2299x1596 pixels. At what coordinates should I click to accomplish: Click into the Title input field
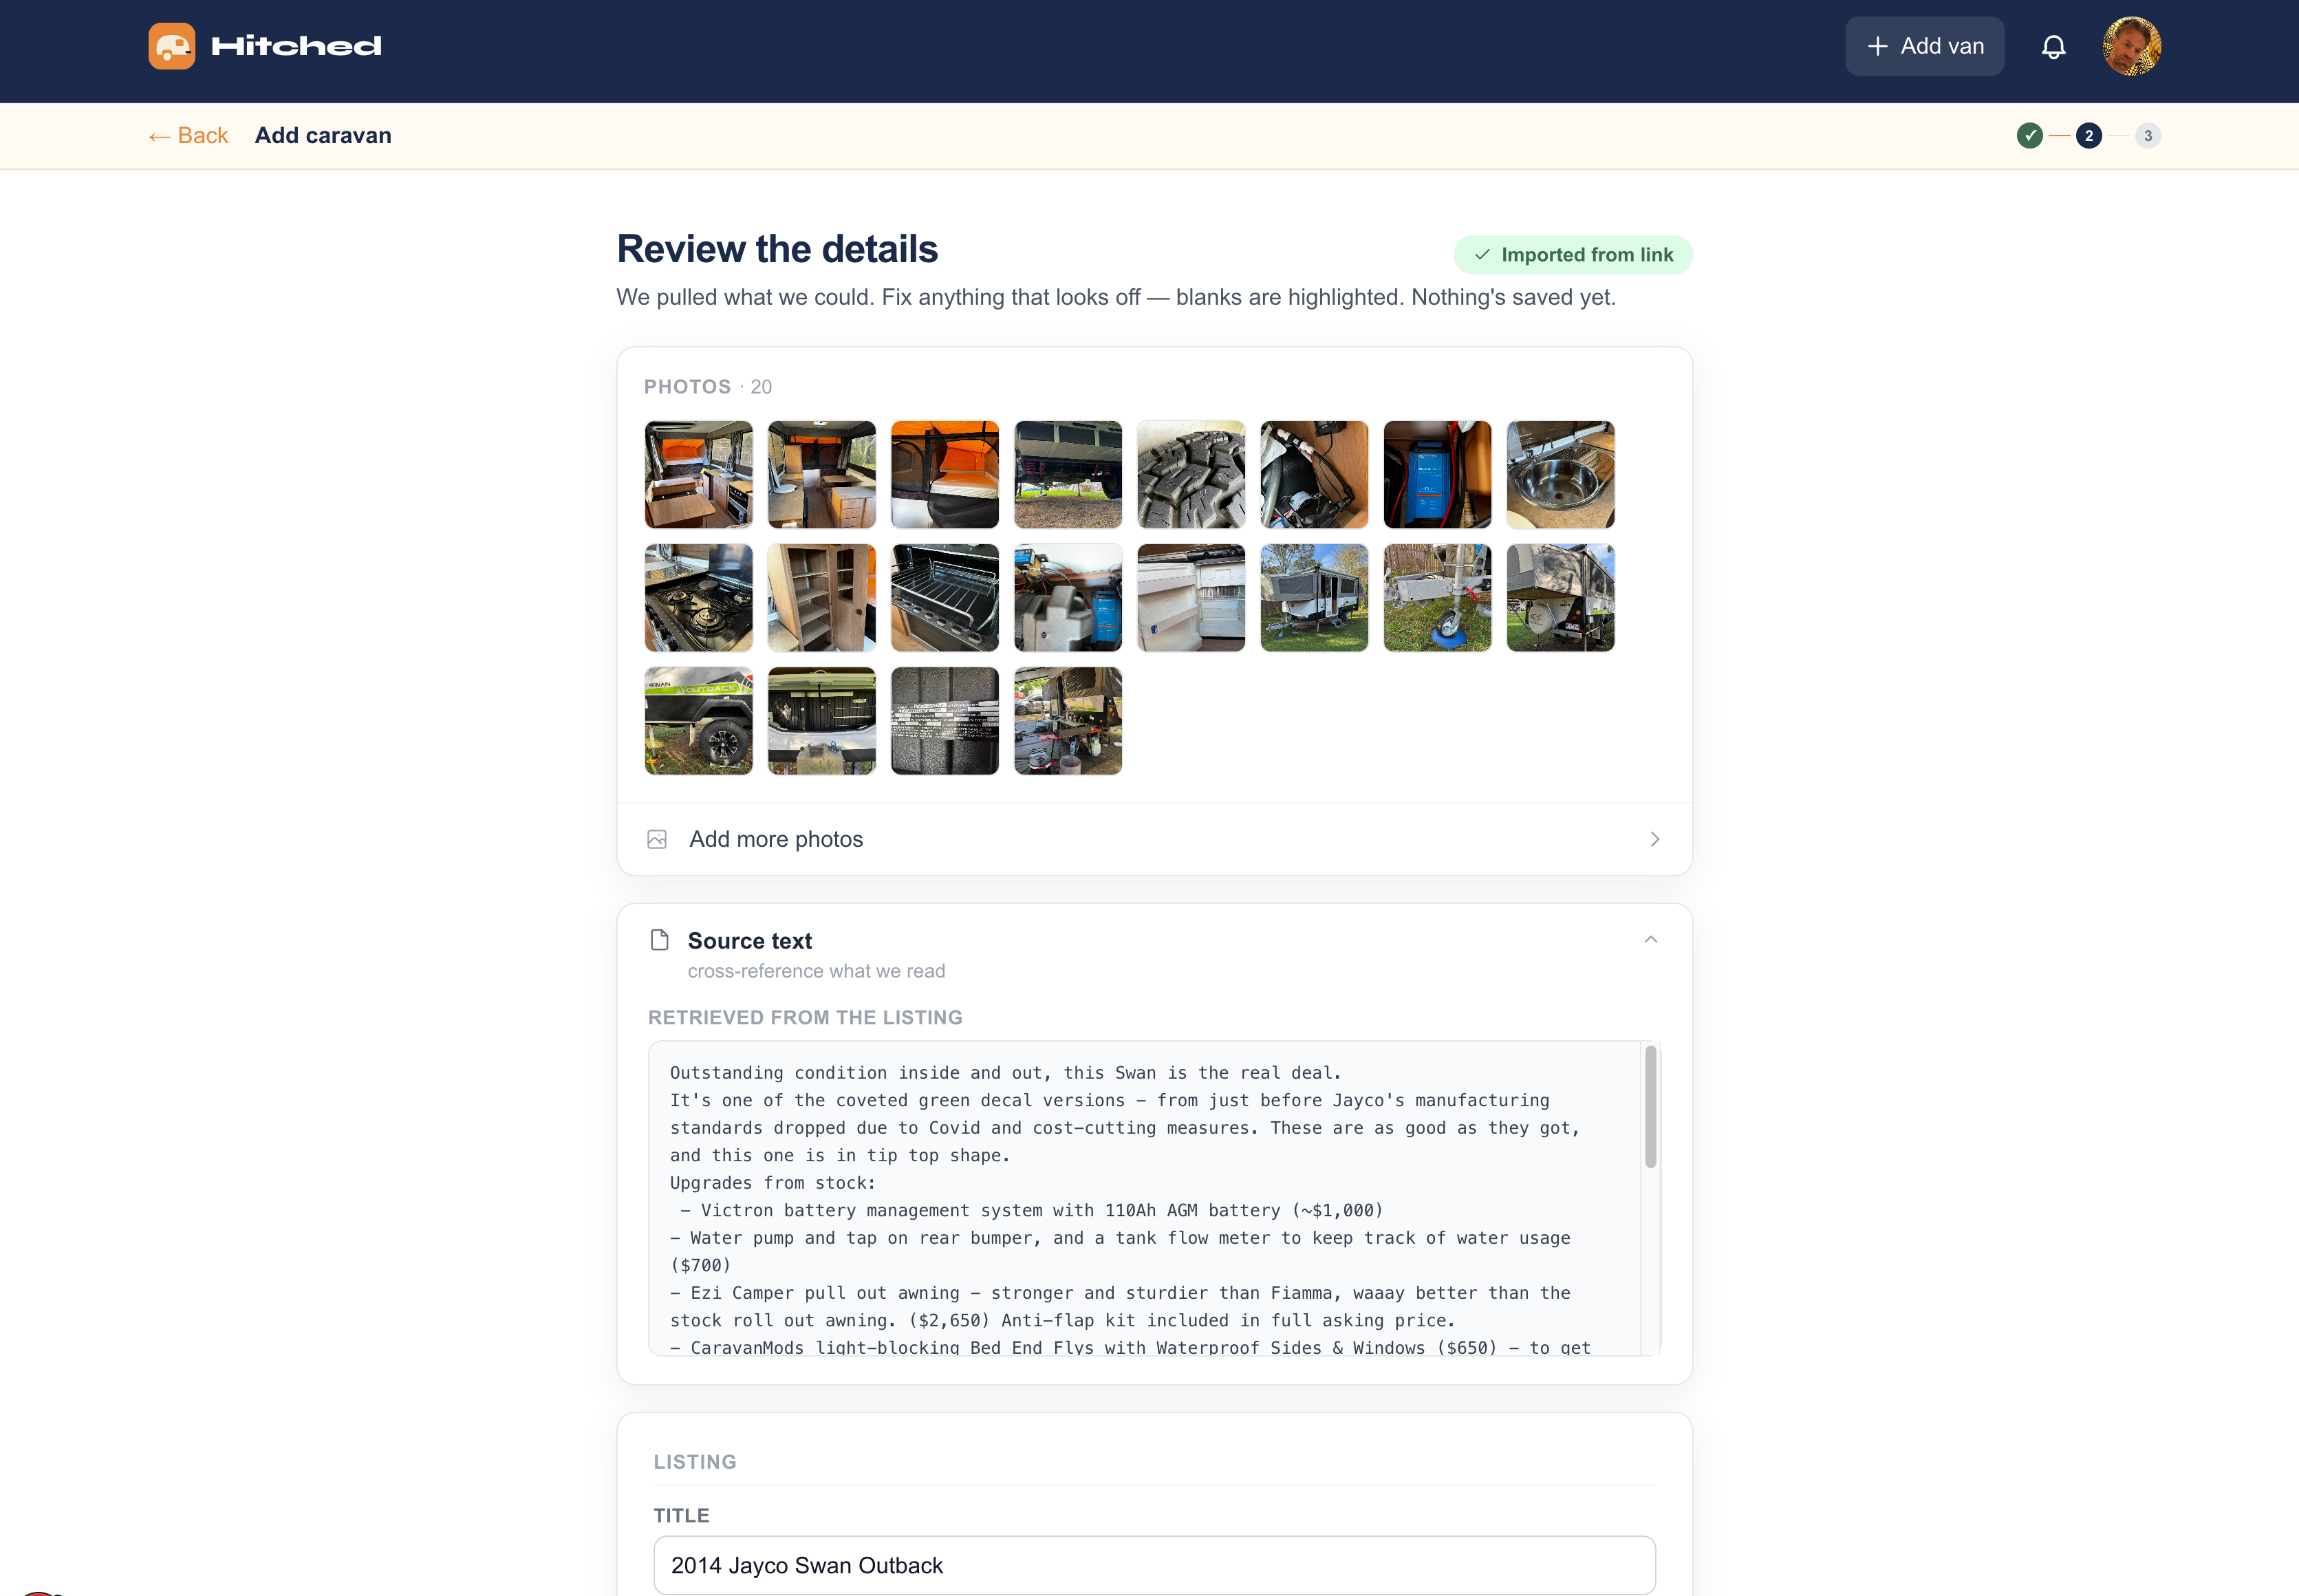click(x=1155, y=1565)
